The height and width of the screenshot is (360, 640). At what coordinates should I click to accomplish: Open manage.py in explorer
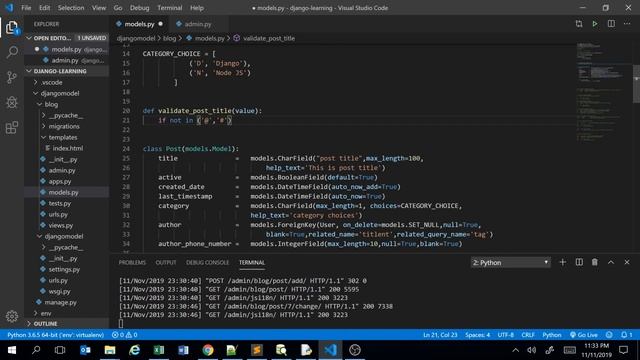[x=60, y=302]
